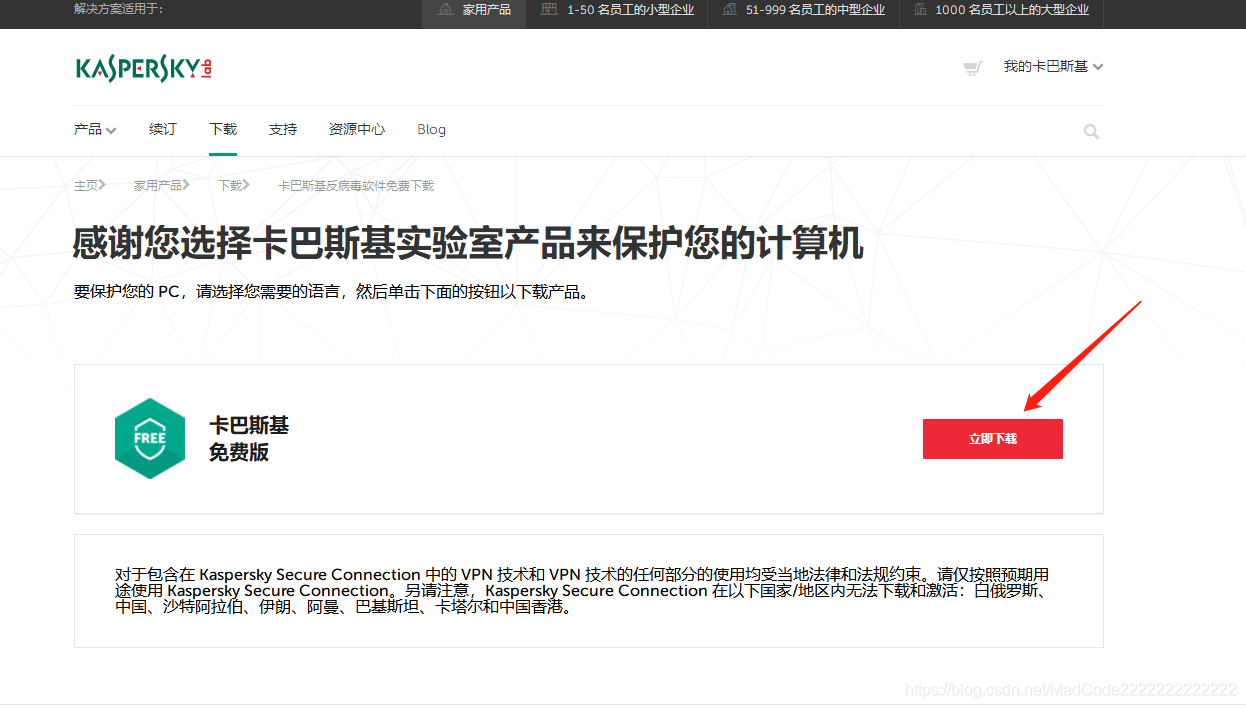Click home icon beside 家用产品 tab
The height and width of the screenshot is (708, 1246).
[446, 9]
